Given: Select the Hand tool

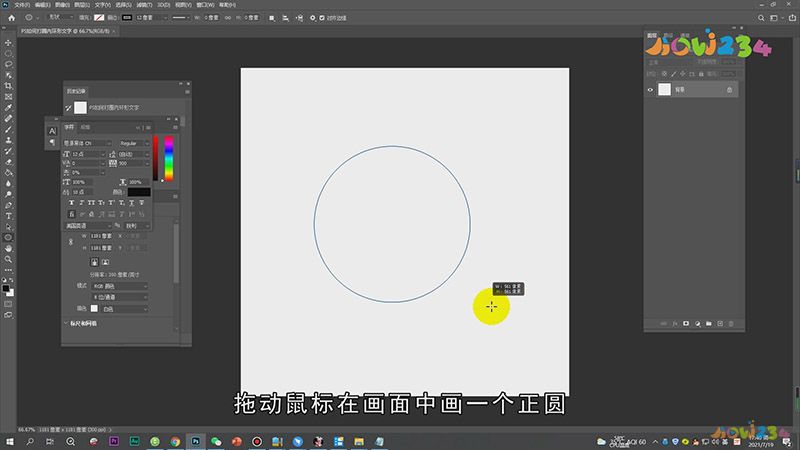Looking at the screenshot, I should pyautogui.click(x=8, y=248).
